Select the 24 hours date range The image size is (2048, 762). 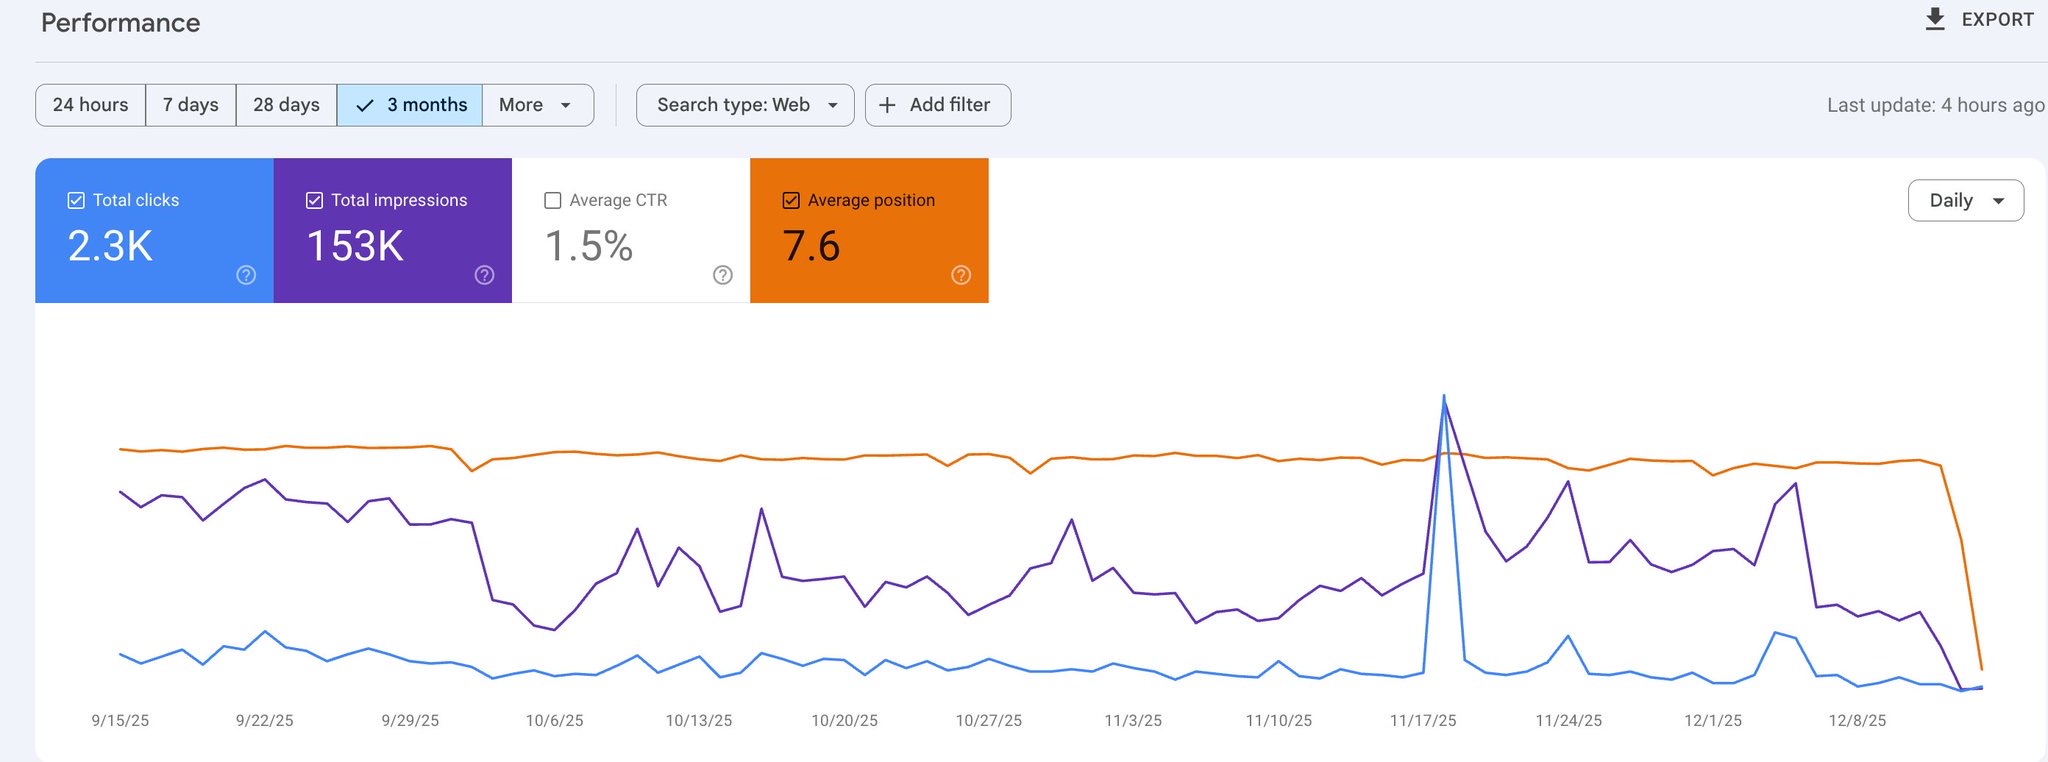pyautogui.click(x=90, y=105)
